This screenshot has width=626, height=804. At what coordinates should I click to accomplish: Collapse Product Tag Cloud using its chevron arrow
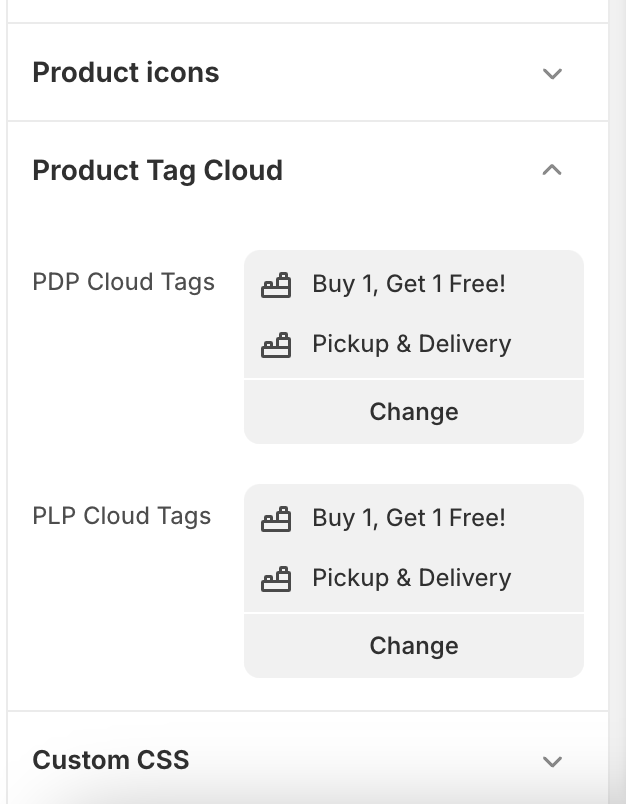click(552, 171)
